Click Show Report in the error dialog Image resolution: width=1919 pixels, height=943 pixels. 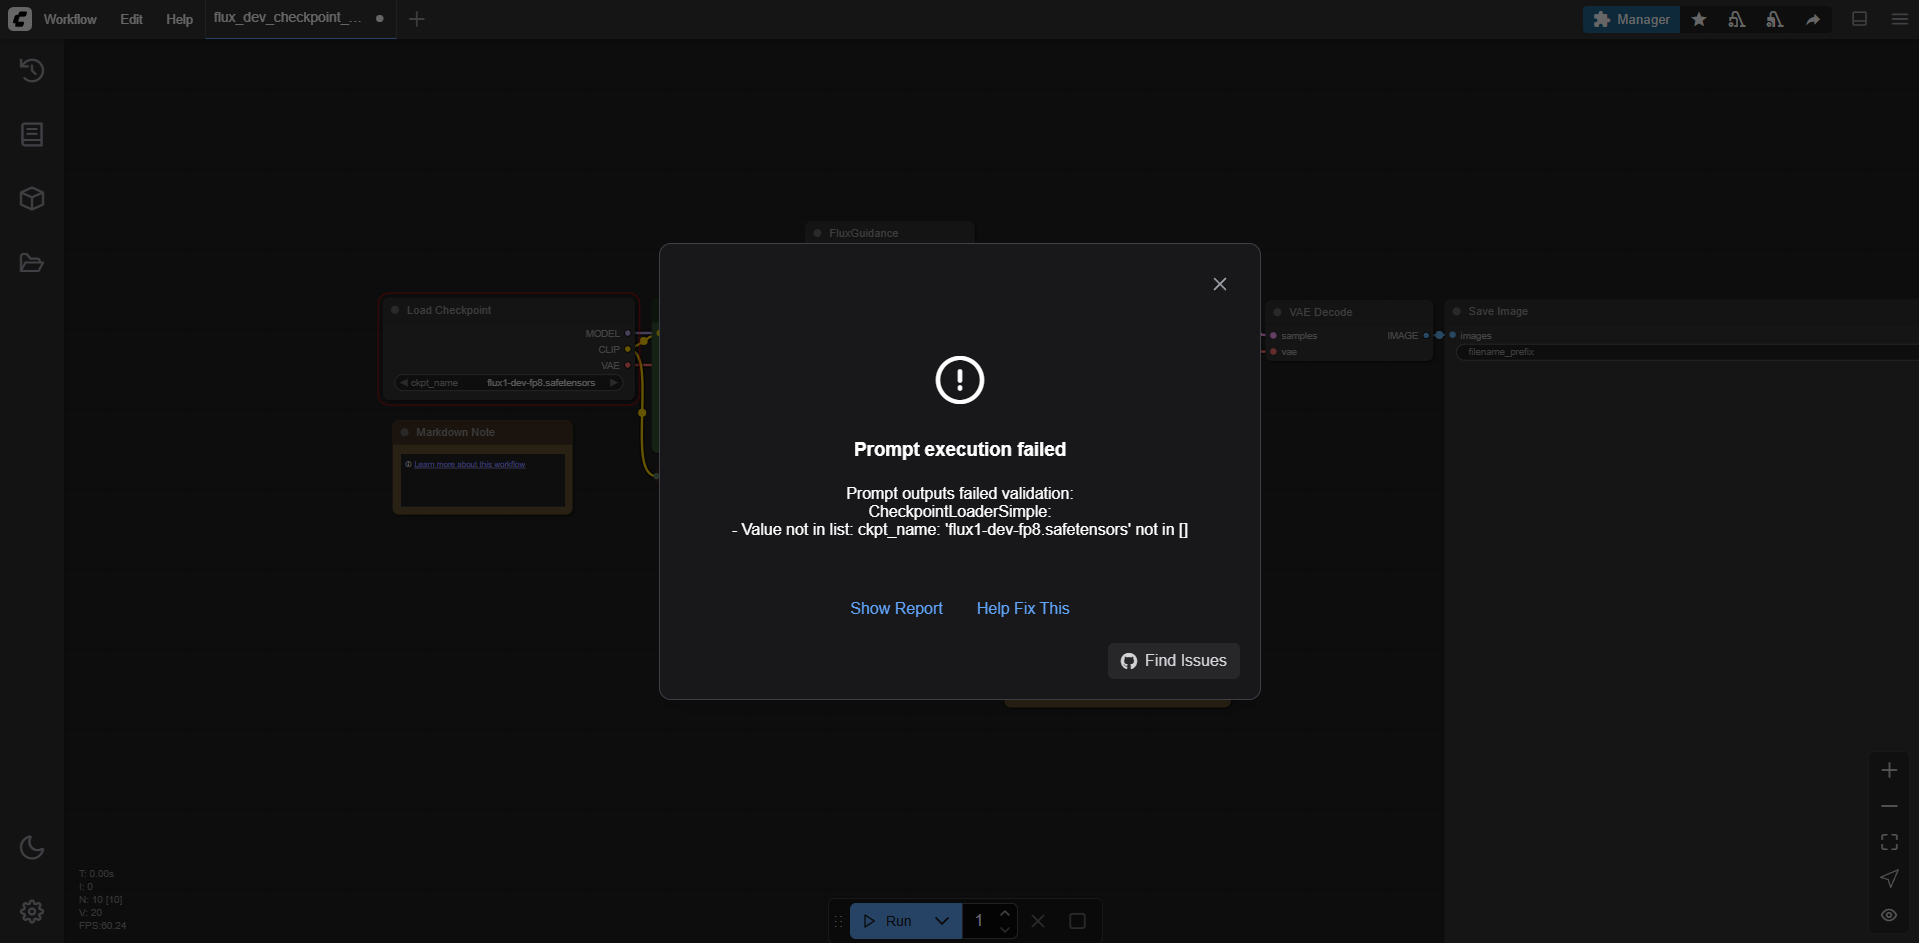[x=896, y=608]
